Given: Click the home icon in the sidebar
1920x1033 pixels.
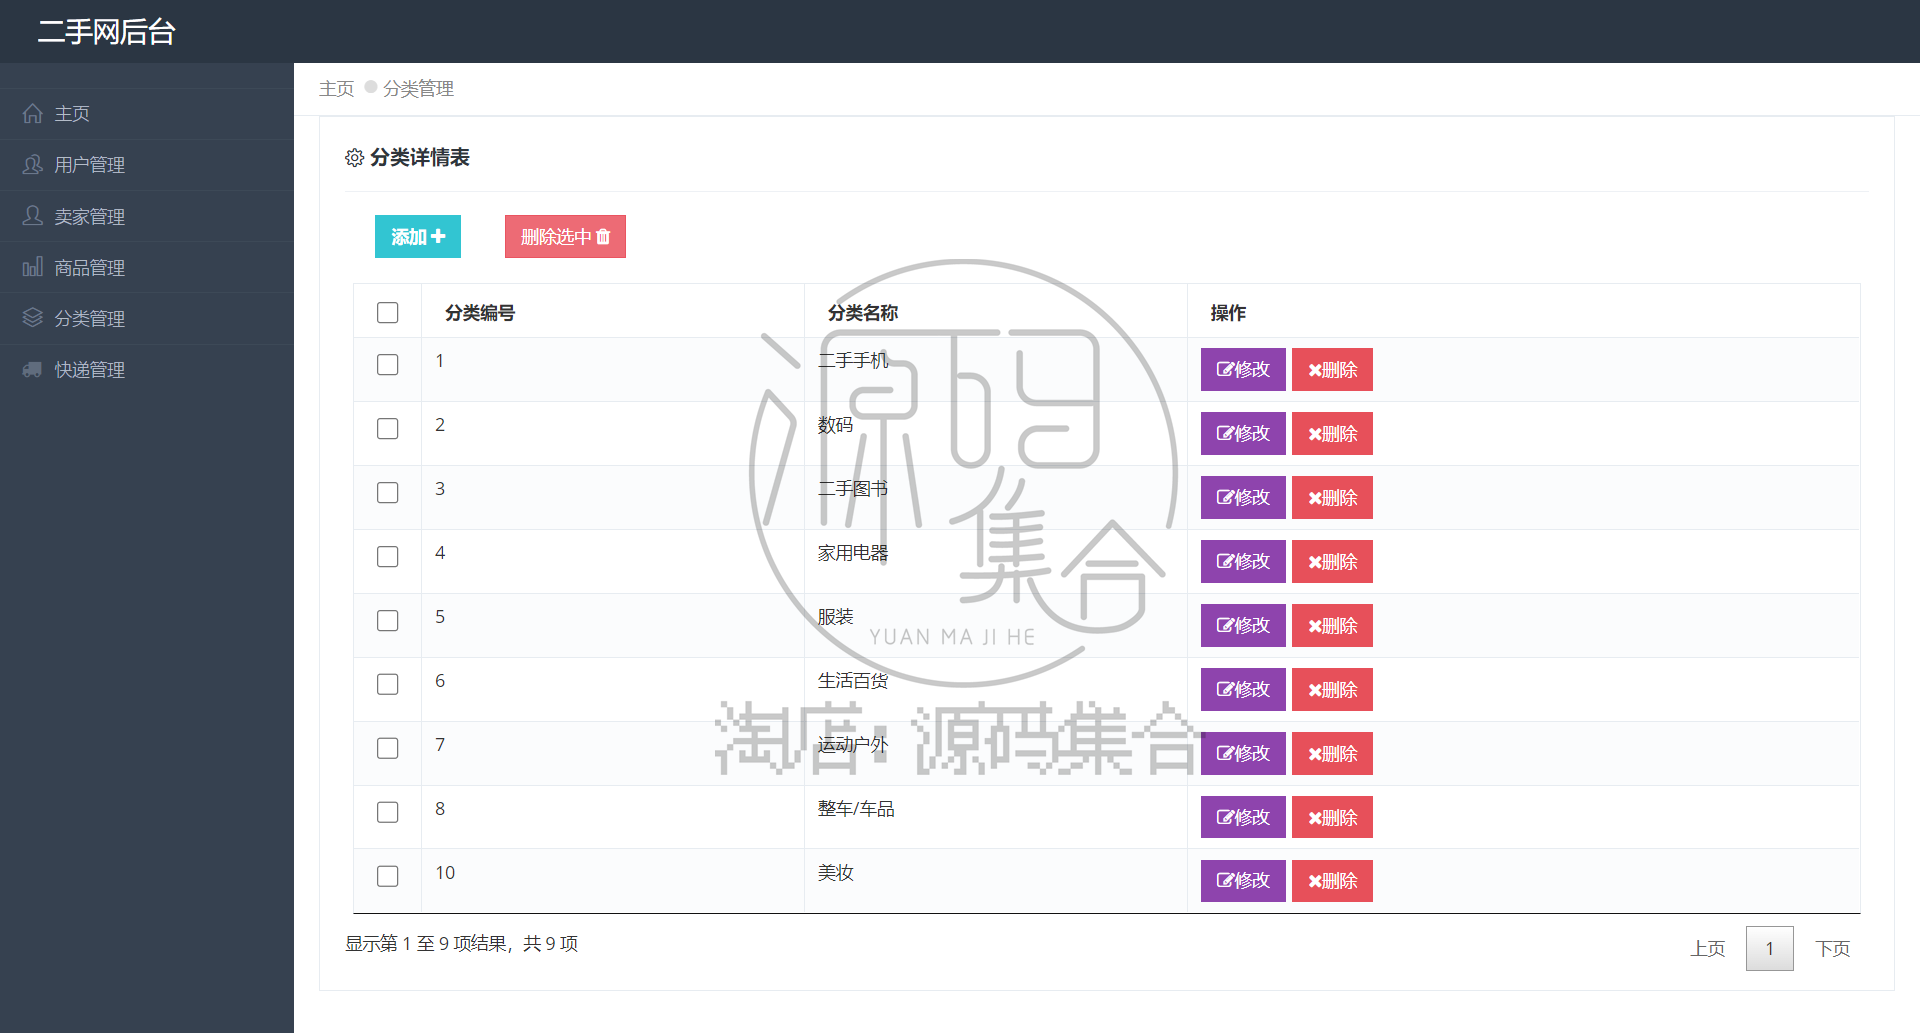Looking at the screenshot, I should coord(33,113).
